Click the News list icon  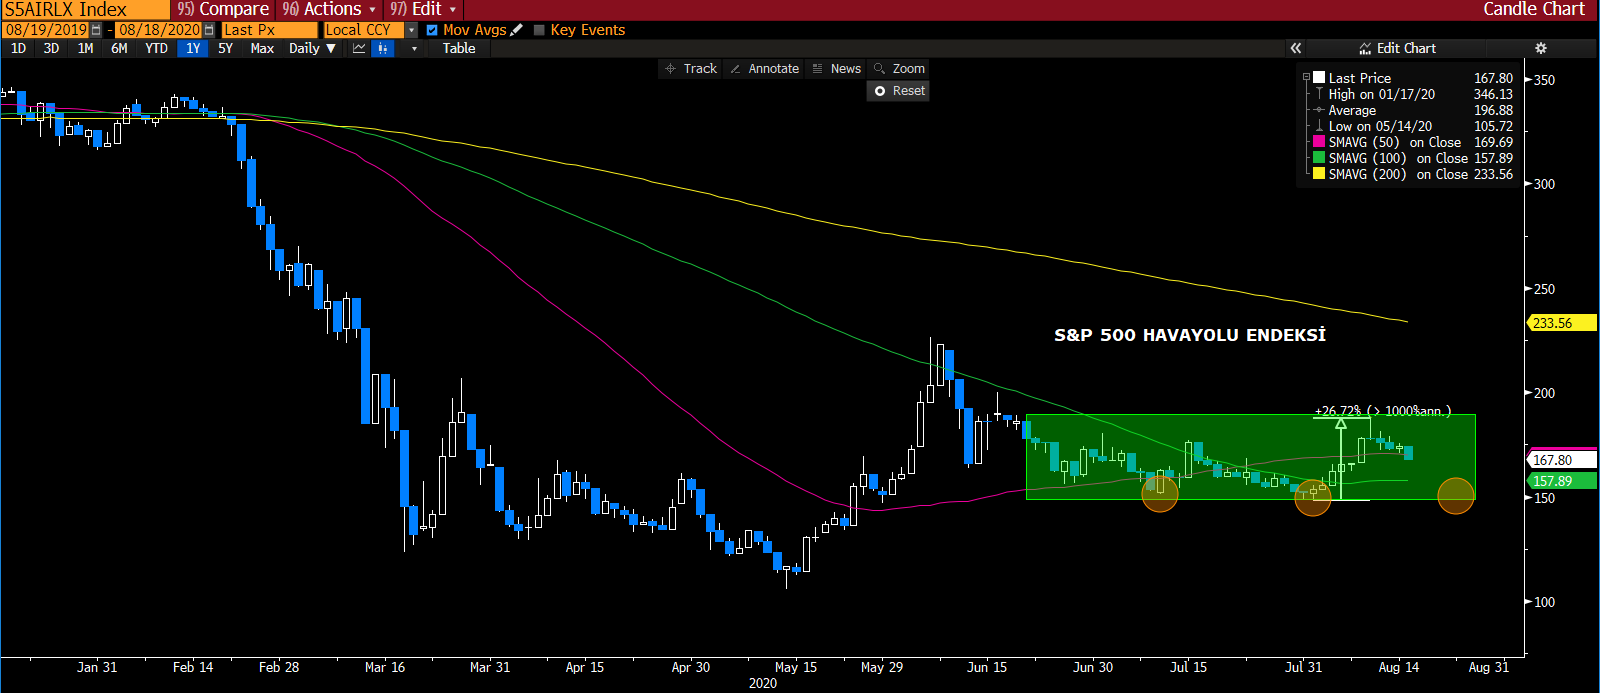(818, 69)
